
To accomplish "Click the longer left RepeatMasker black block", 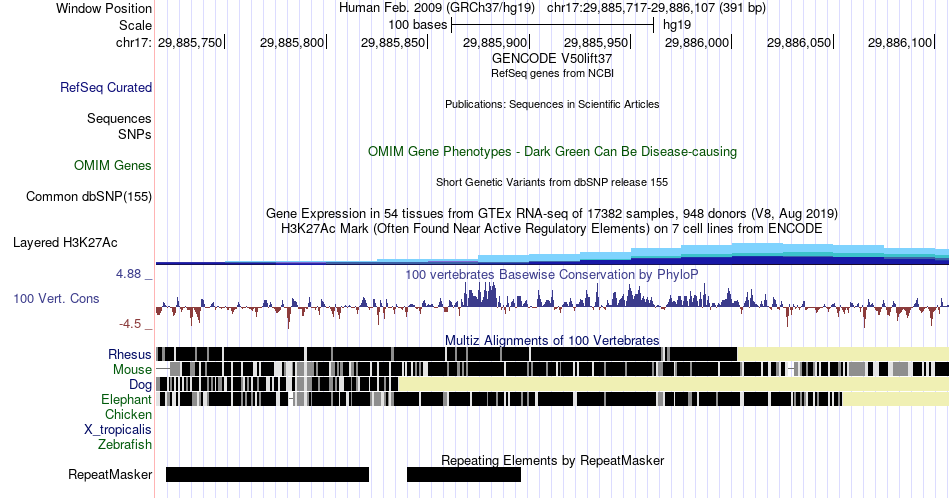I will (x=267, y=474).
